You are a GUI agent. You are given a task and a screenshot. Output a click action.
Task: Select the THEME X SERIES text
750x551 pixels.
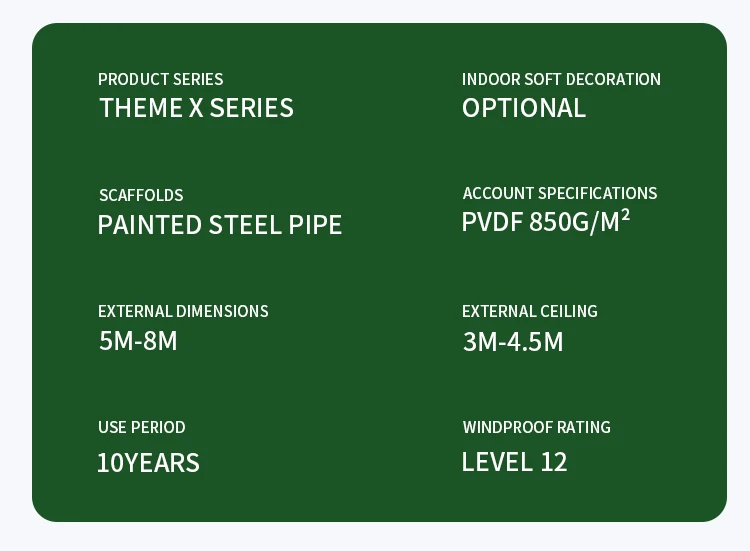196,108
